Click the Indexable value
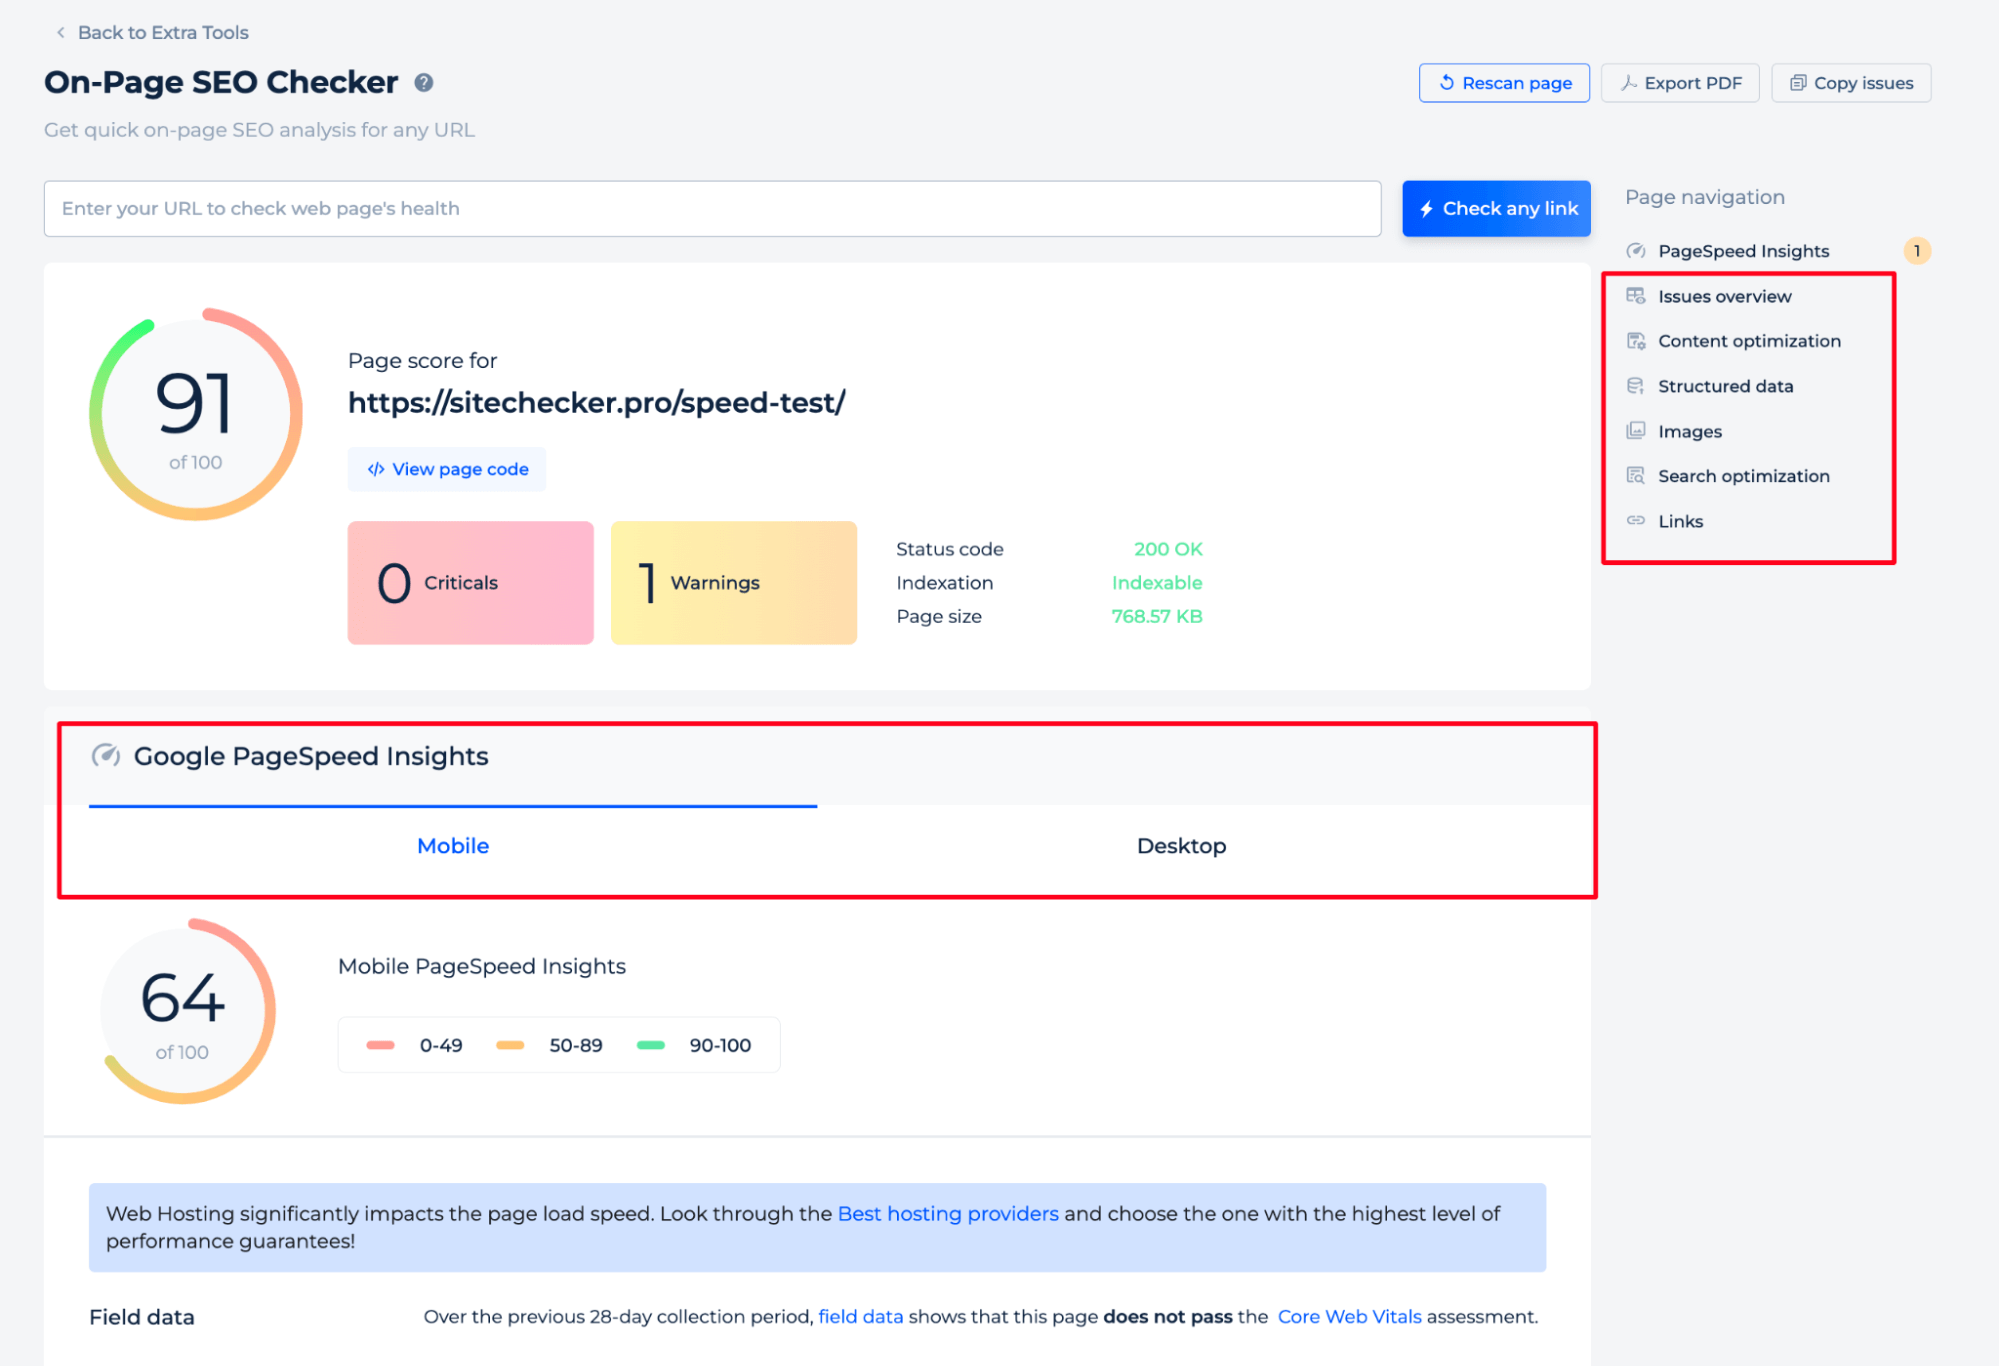 pyautogui.click(x=1157, y=583)
